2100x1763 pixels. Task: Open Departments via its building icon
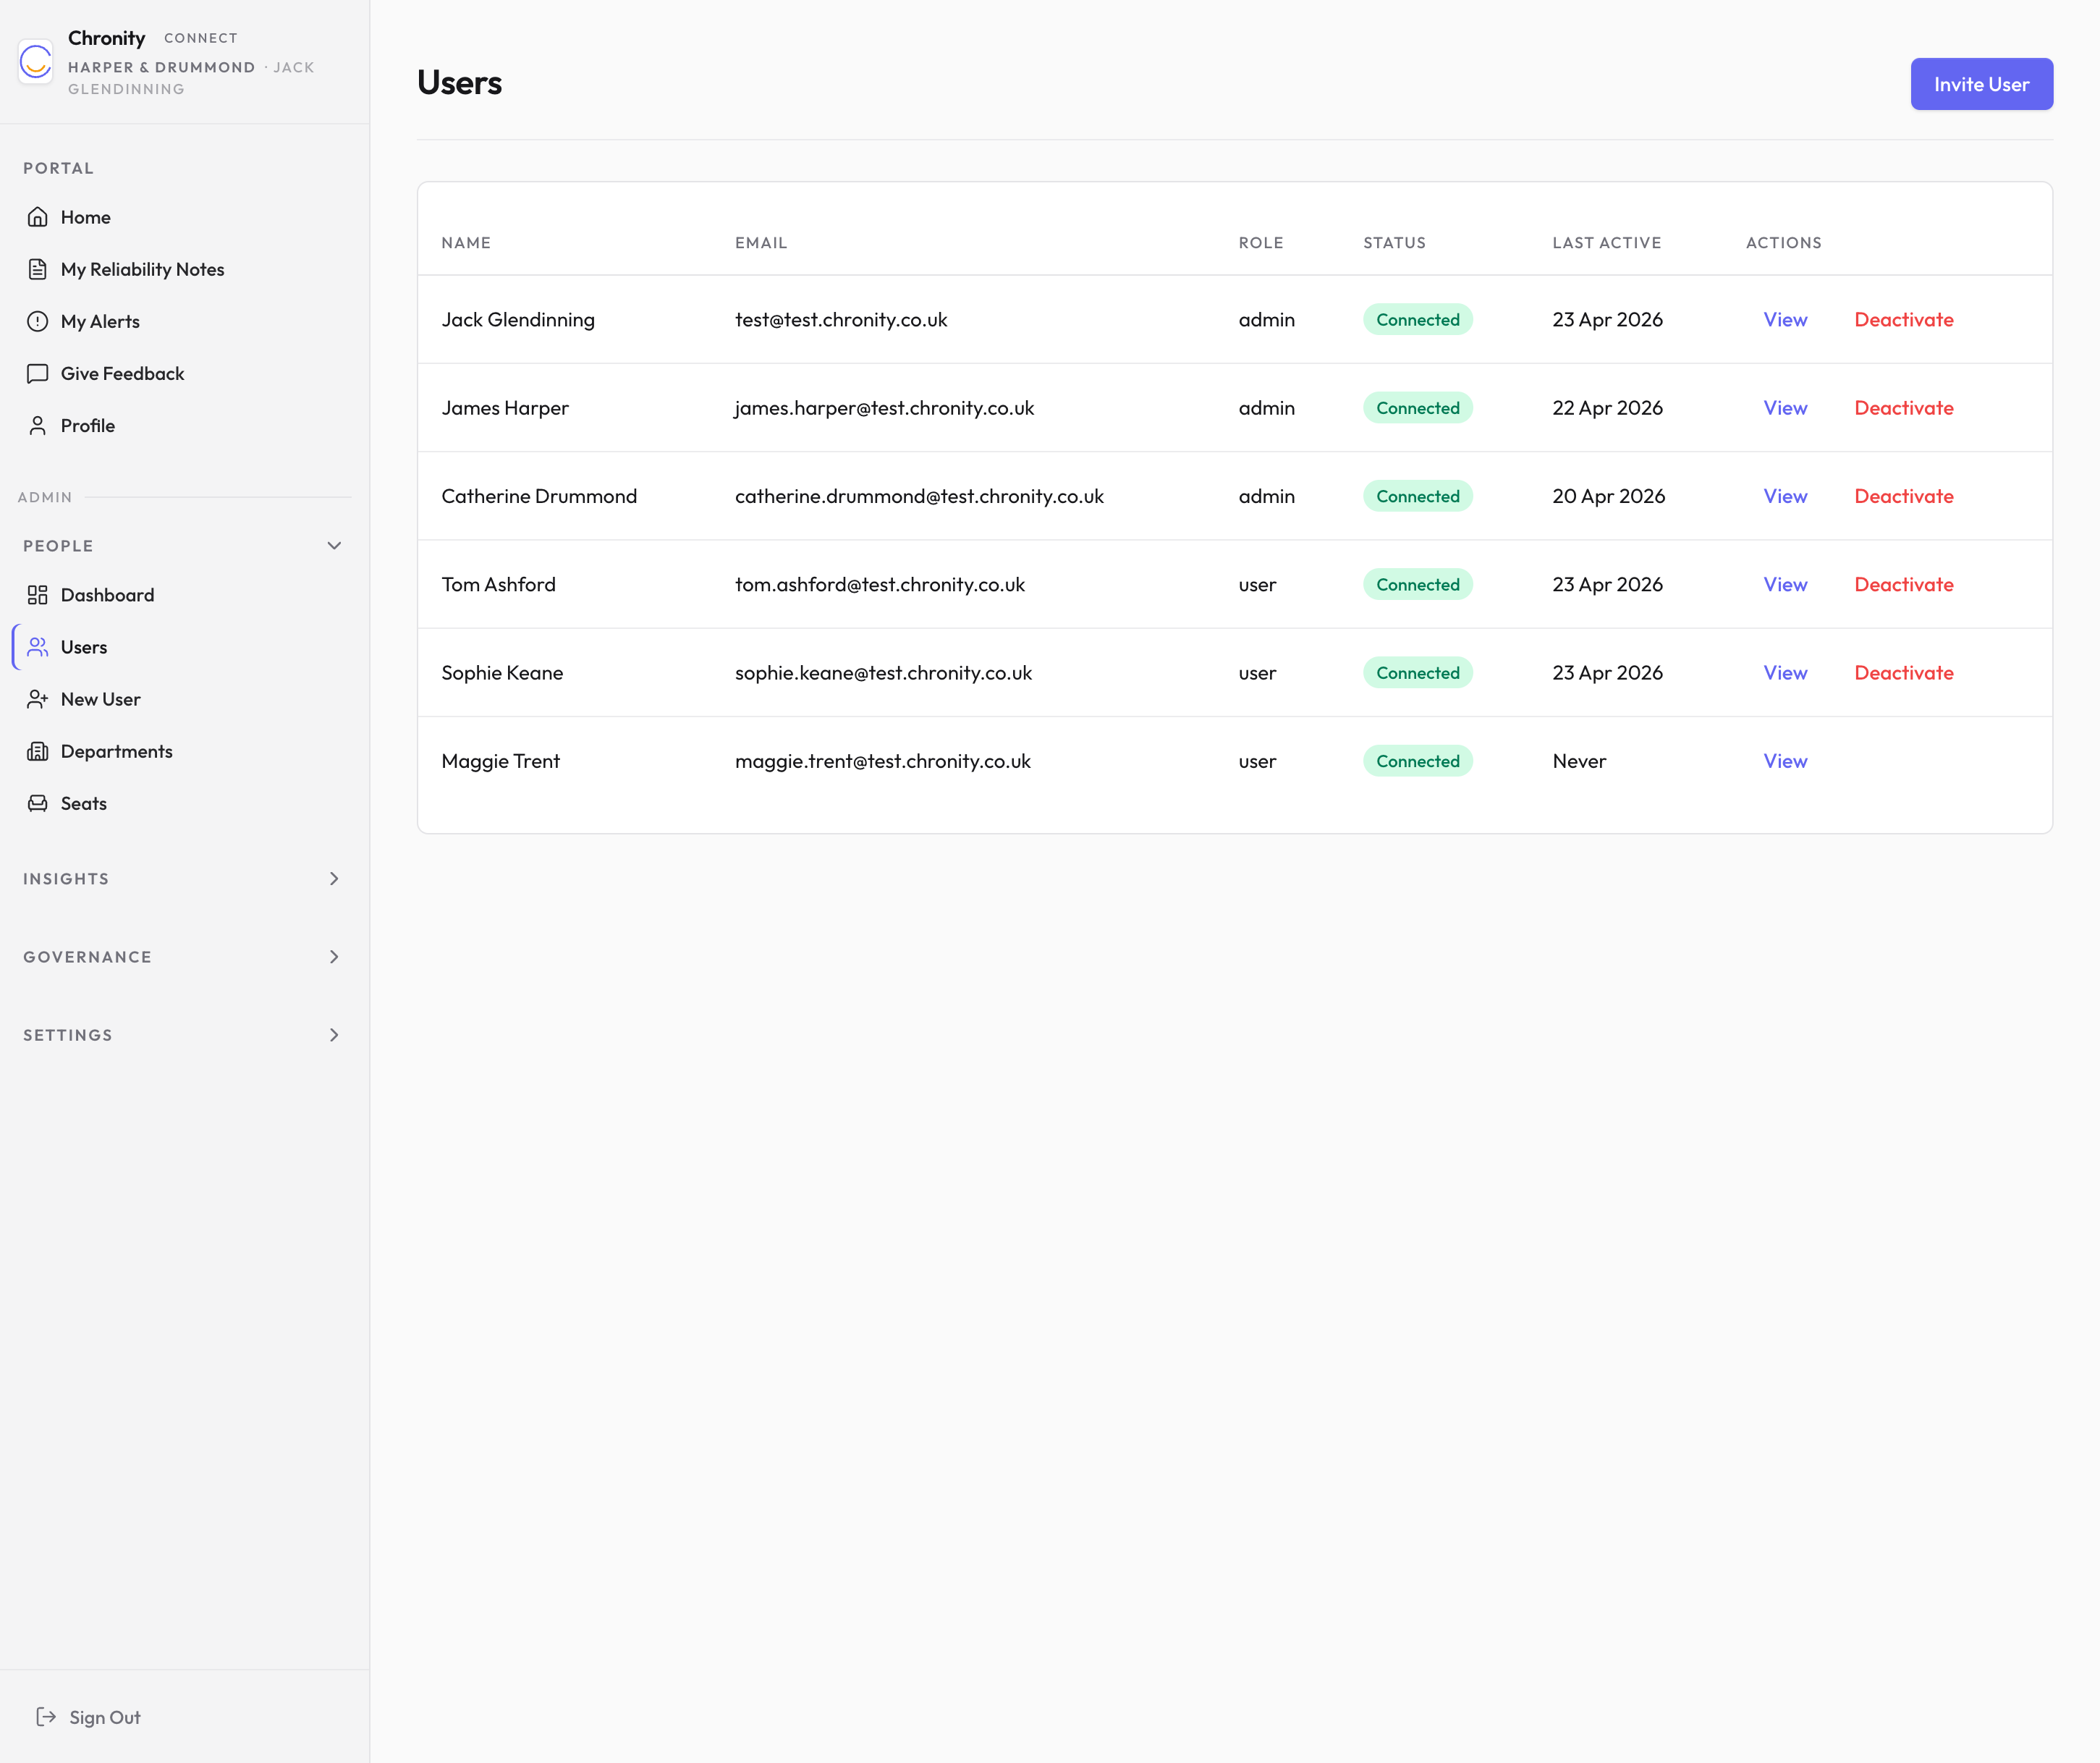(x=38, y=751)
